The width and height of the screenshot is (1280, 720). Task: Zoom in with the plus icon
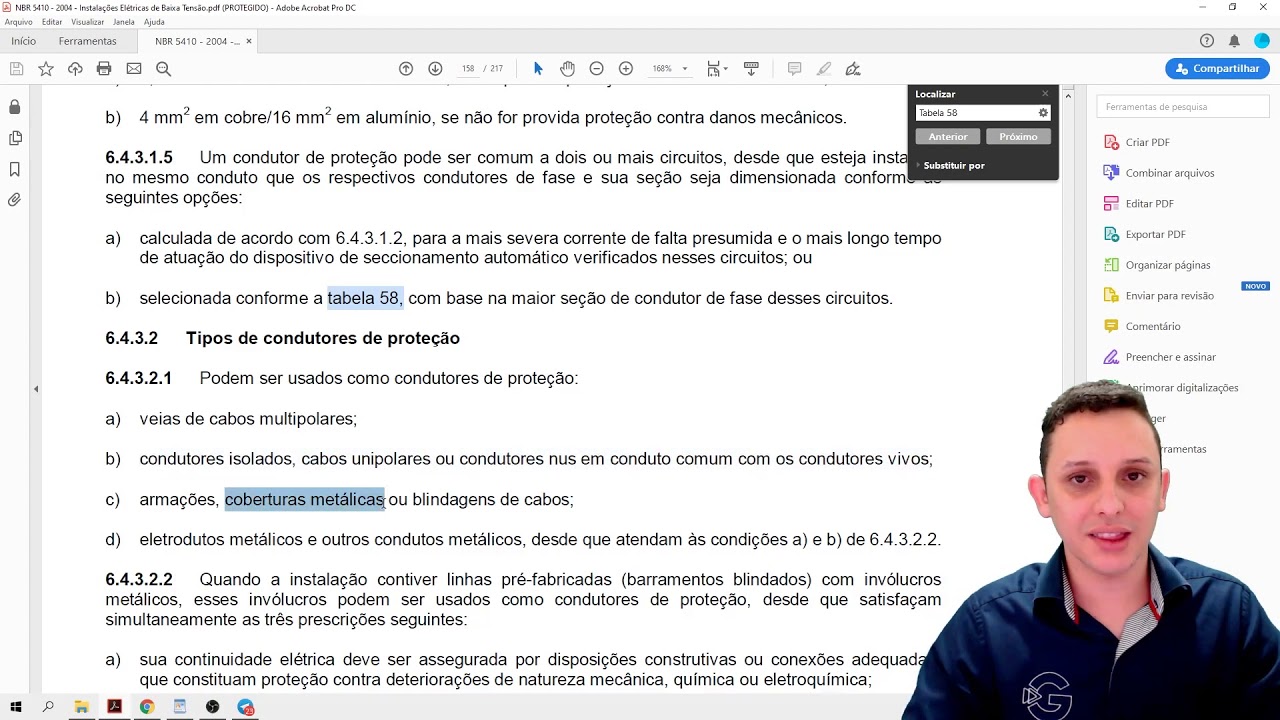pyautogui.click(x=626, y=69)
